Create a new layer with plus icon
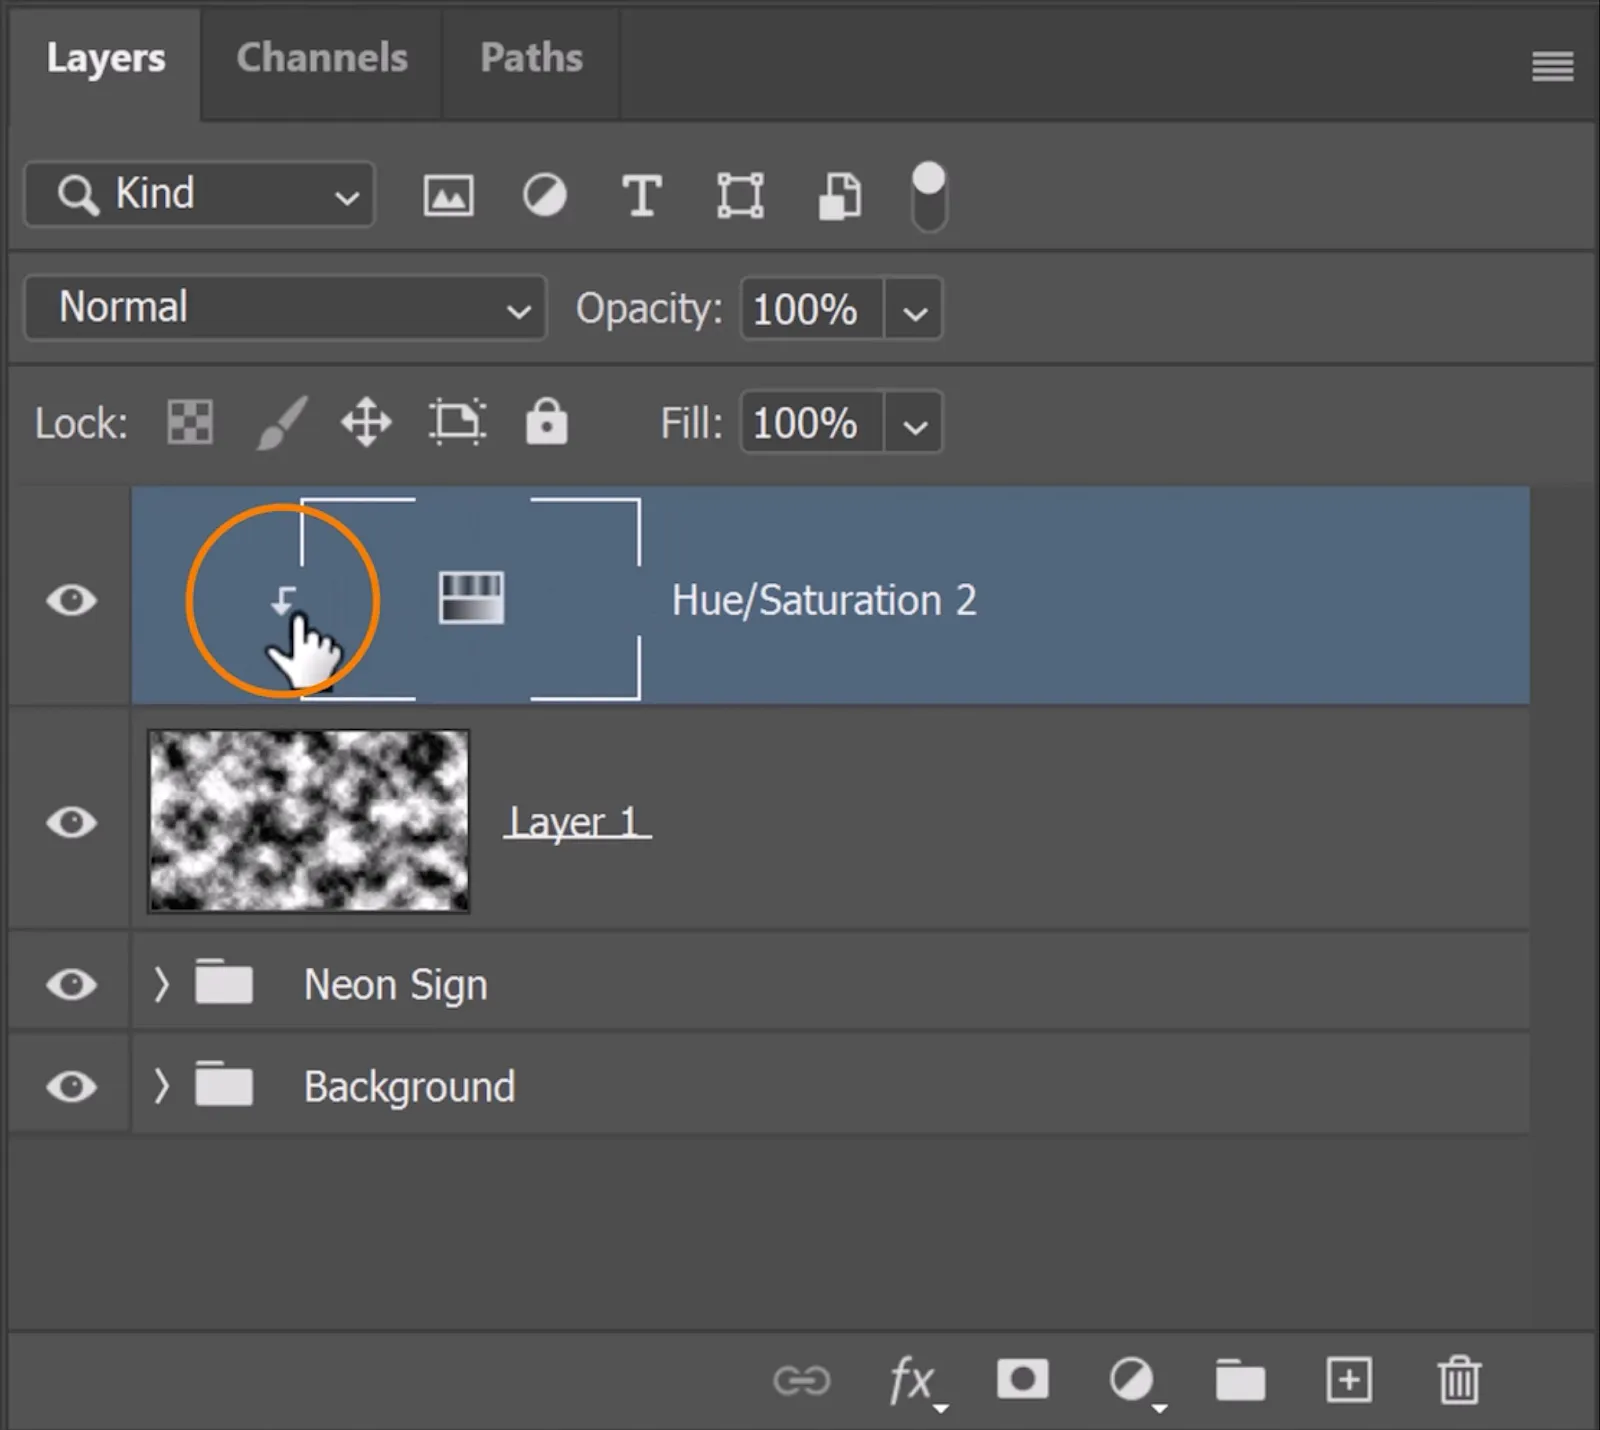Viewport: 1600px width, 1430px height. (x=1348, y=1380)
